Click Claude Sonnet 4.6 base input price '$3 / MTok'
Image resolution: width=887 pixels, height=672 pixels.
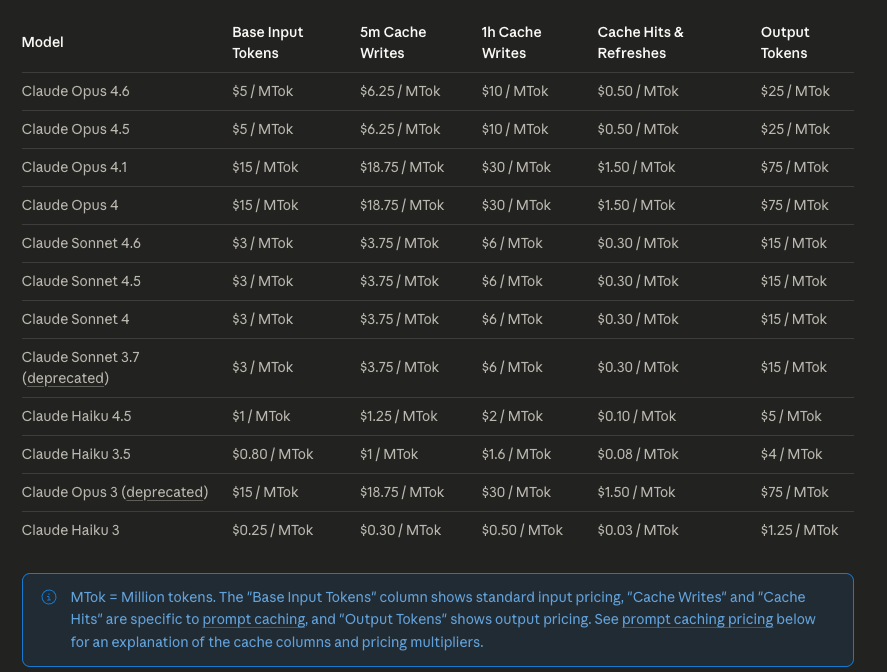coord(262,243)
